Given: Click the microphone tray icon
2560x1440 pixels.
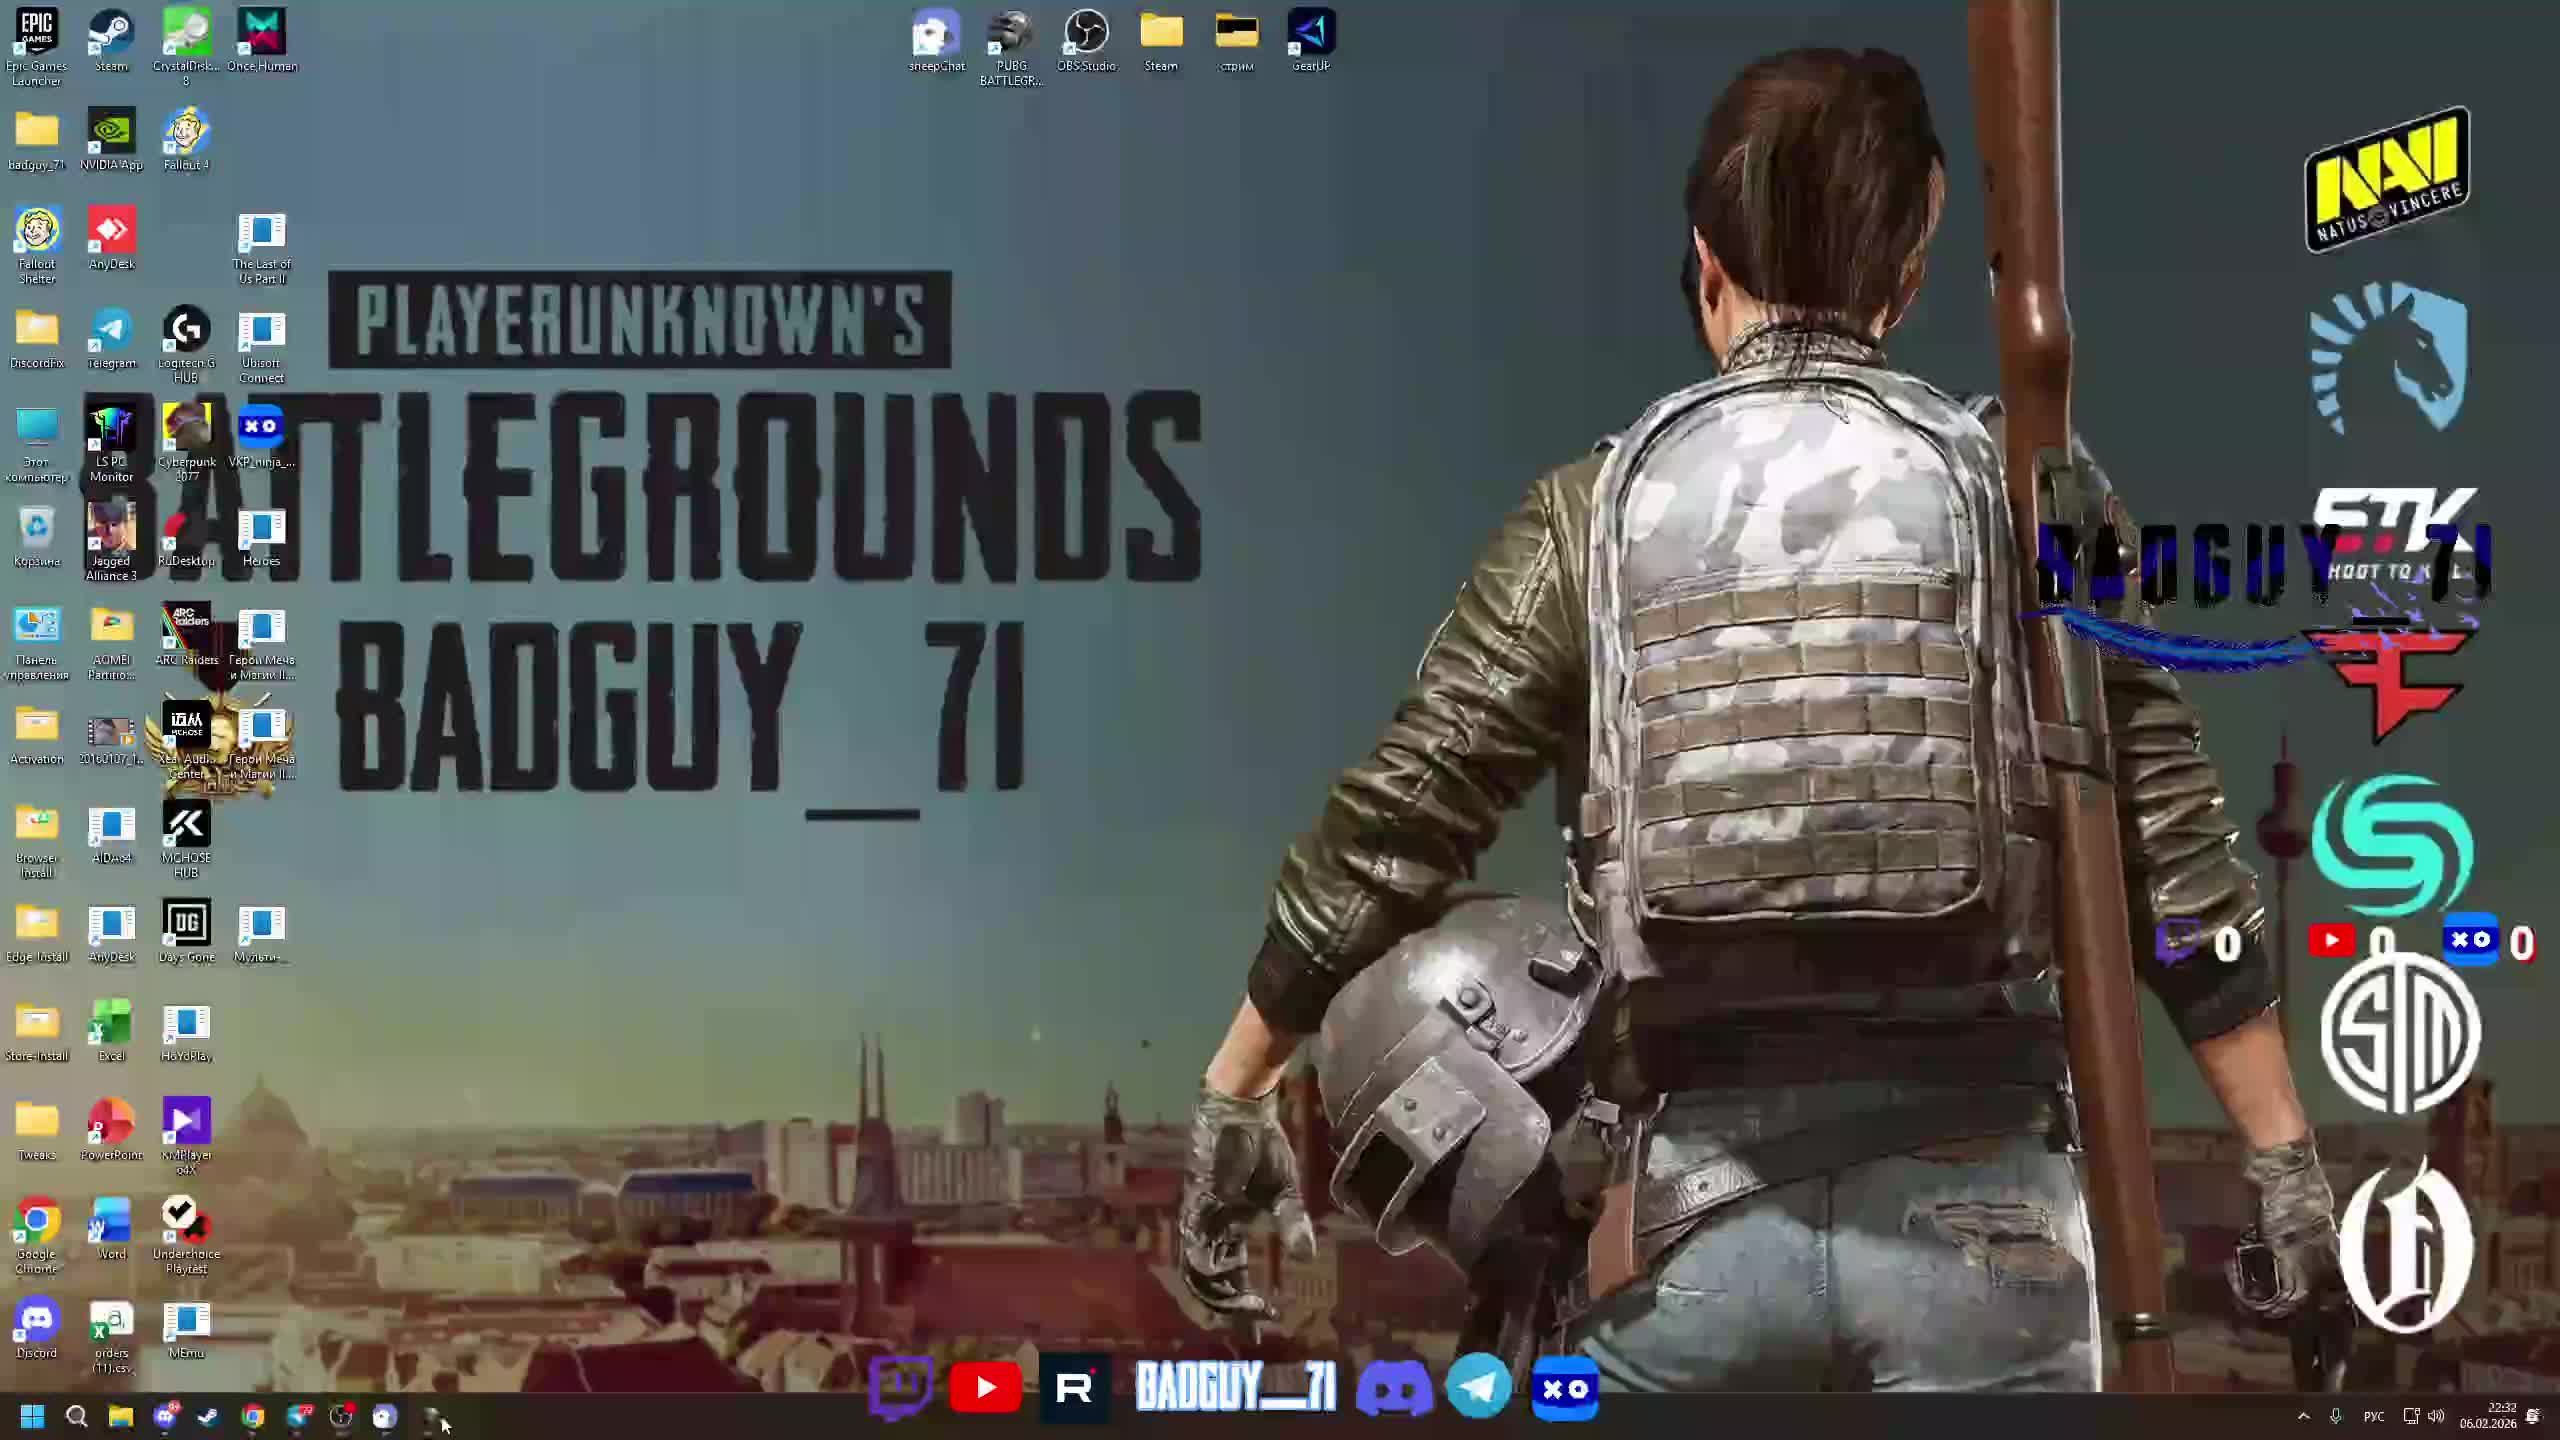Looking at the screenshot, I should pos(2336,1416).
